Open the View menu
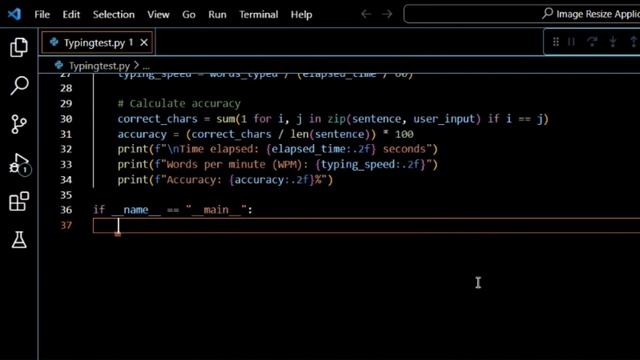 click(158, 15)
